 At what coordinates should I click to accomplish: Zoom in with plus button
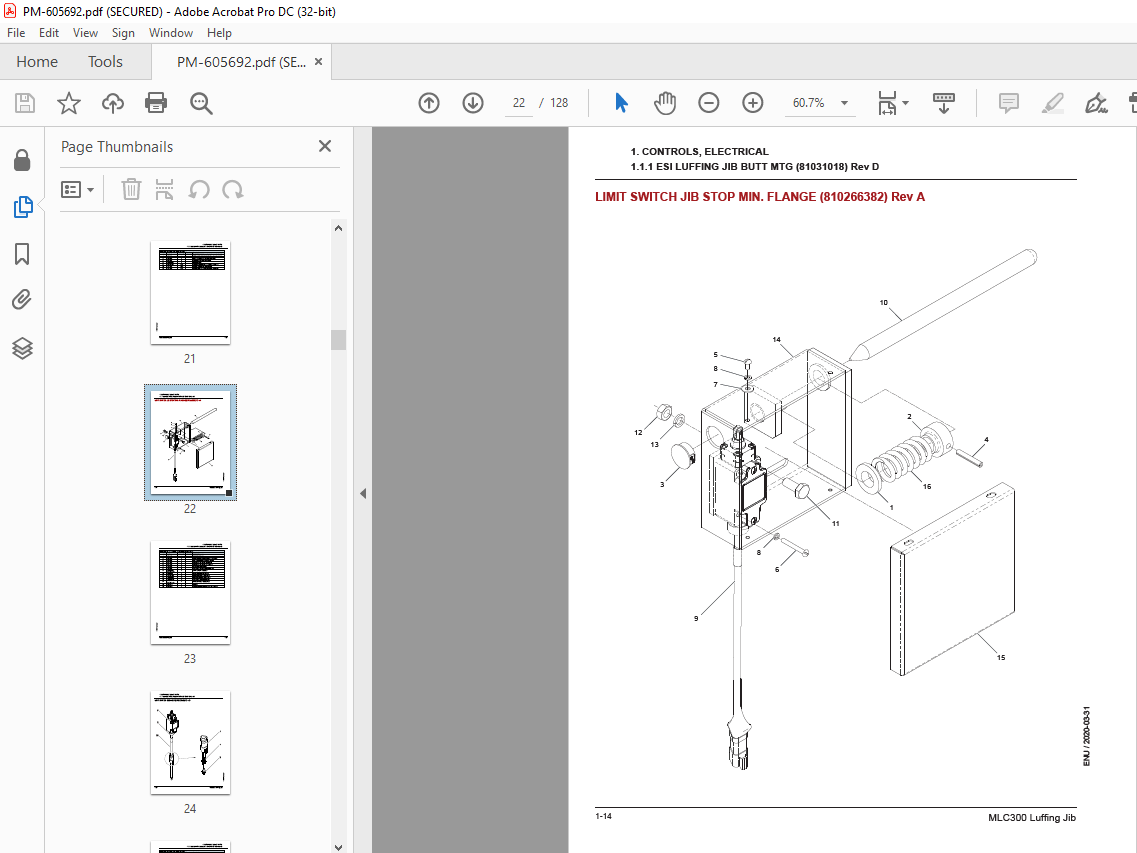[753, 103]
